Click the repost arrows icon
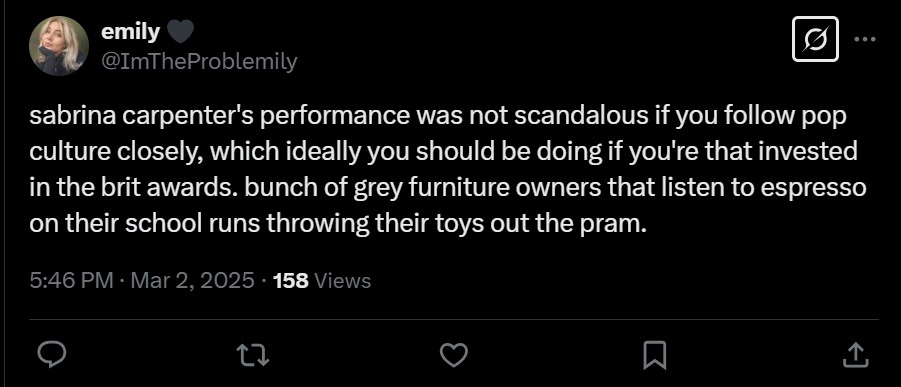Screen dimensions: 901x387 pyautogui.click(x=253, y=355)
